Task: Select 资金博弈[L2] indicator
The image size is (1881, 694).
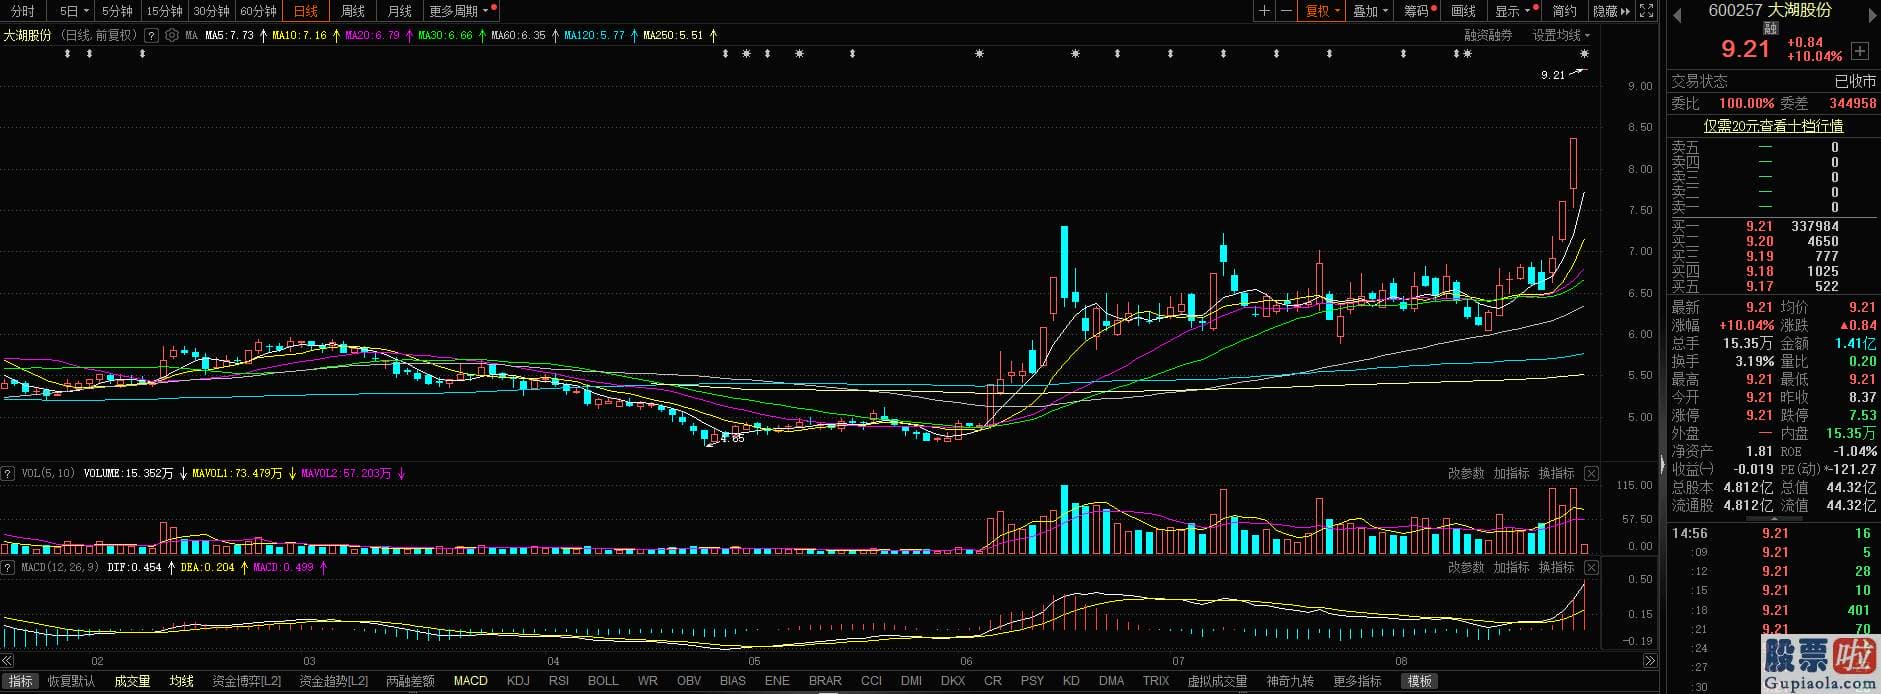Action: click(x=246, y=681)
